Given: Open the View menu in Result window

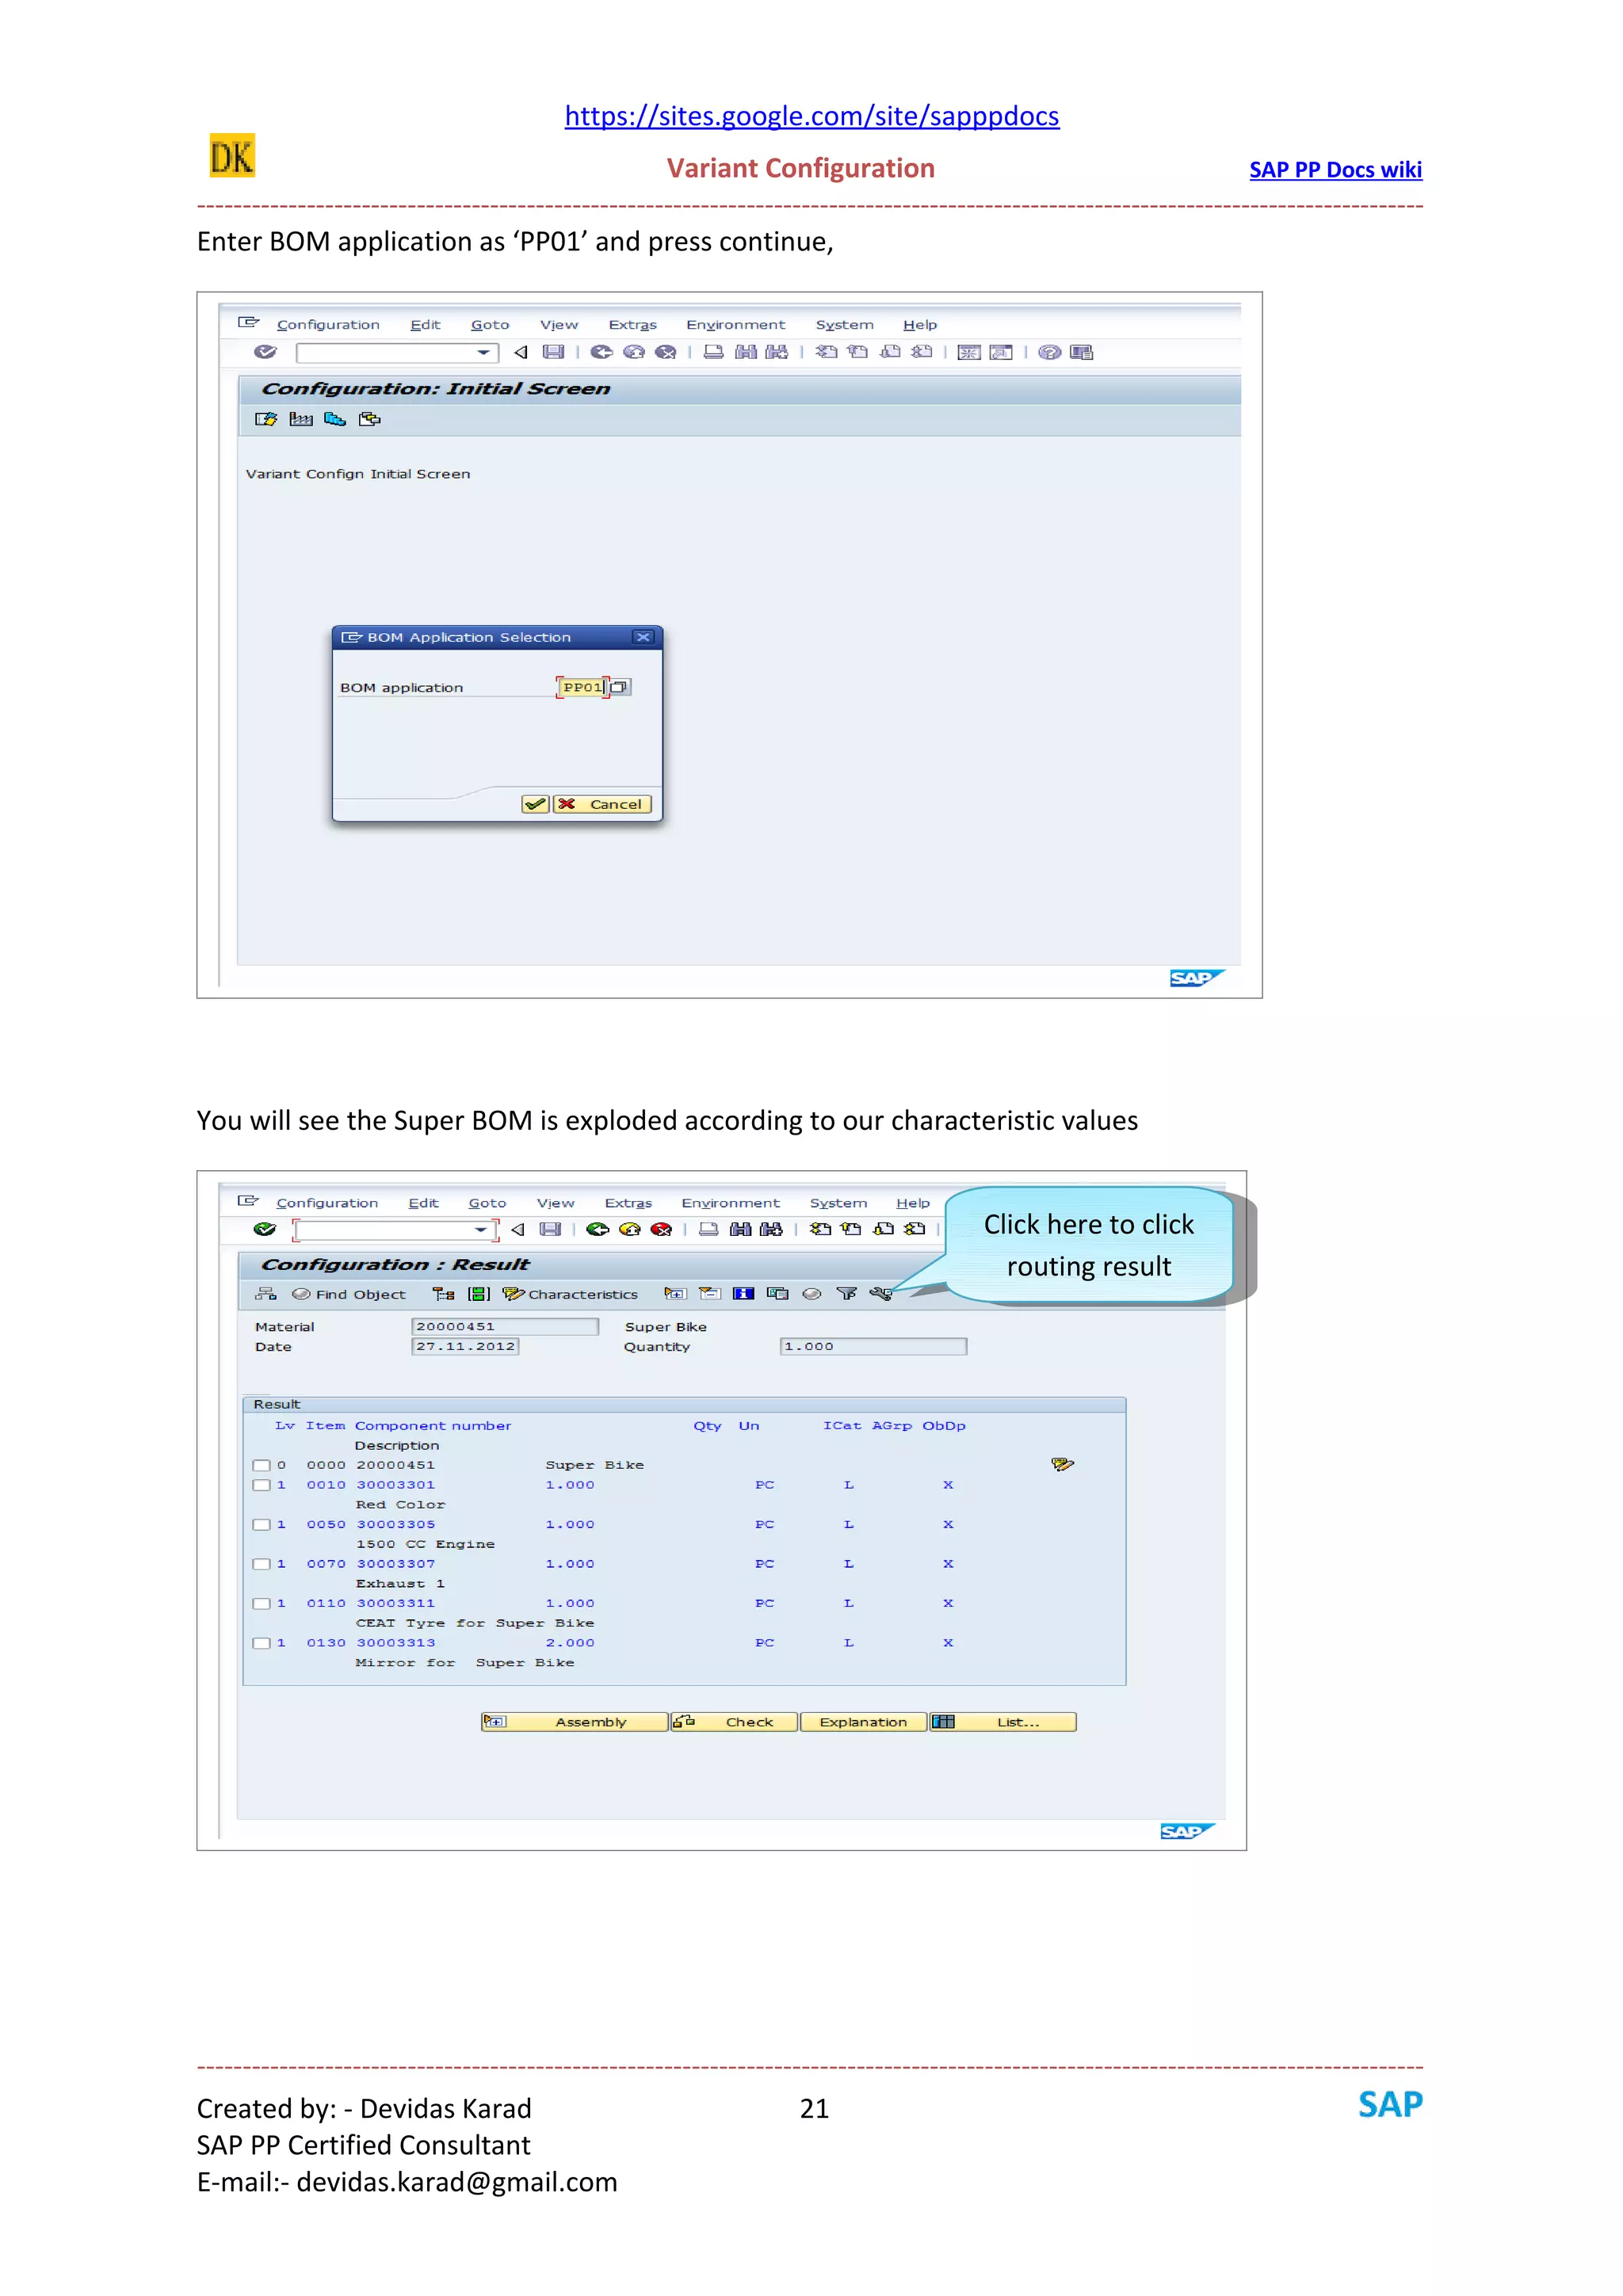Looking at the screenshot, I should (555, 1203).
